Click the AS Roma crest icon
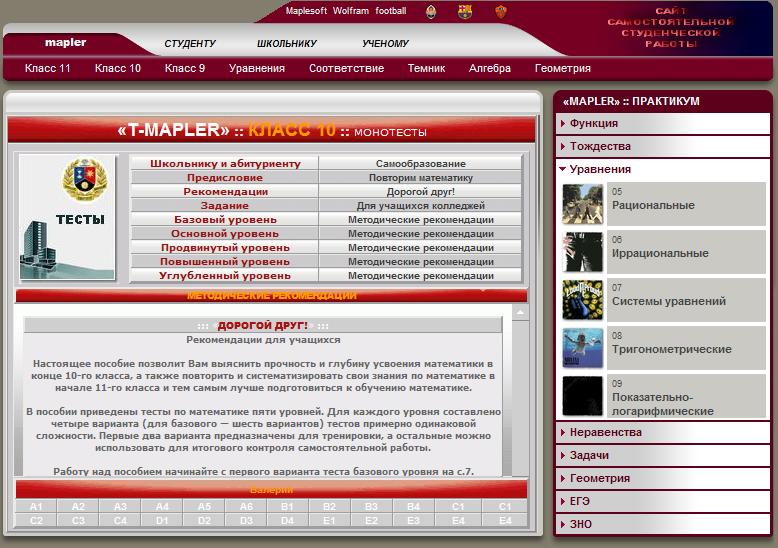 coord(501,11)
